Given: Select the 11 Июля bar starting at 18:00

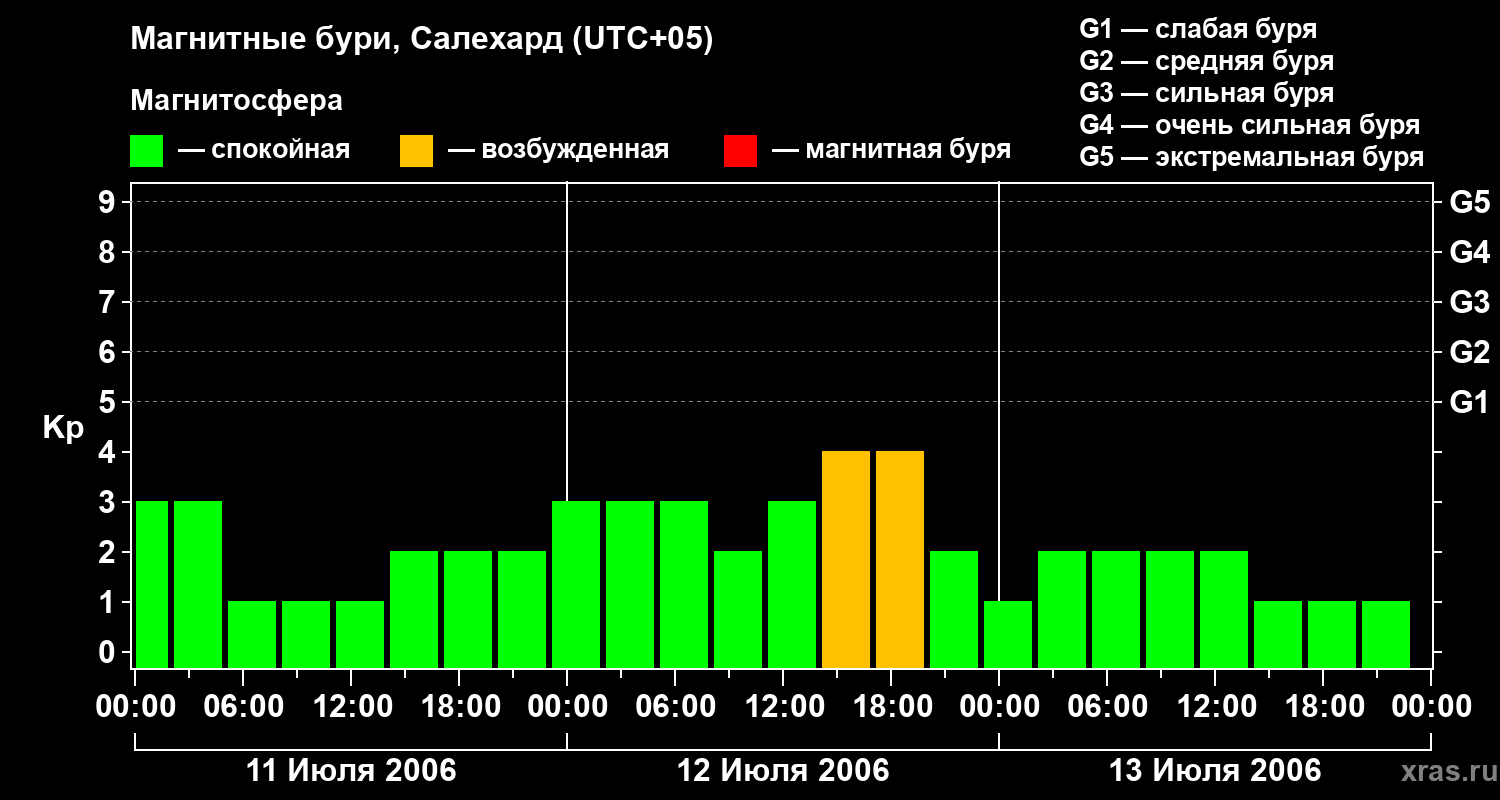Looking at the screenshot, I should 468,610.
